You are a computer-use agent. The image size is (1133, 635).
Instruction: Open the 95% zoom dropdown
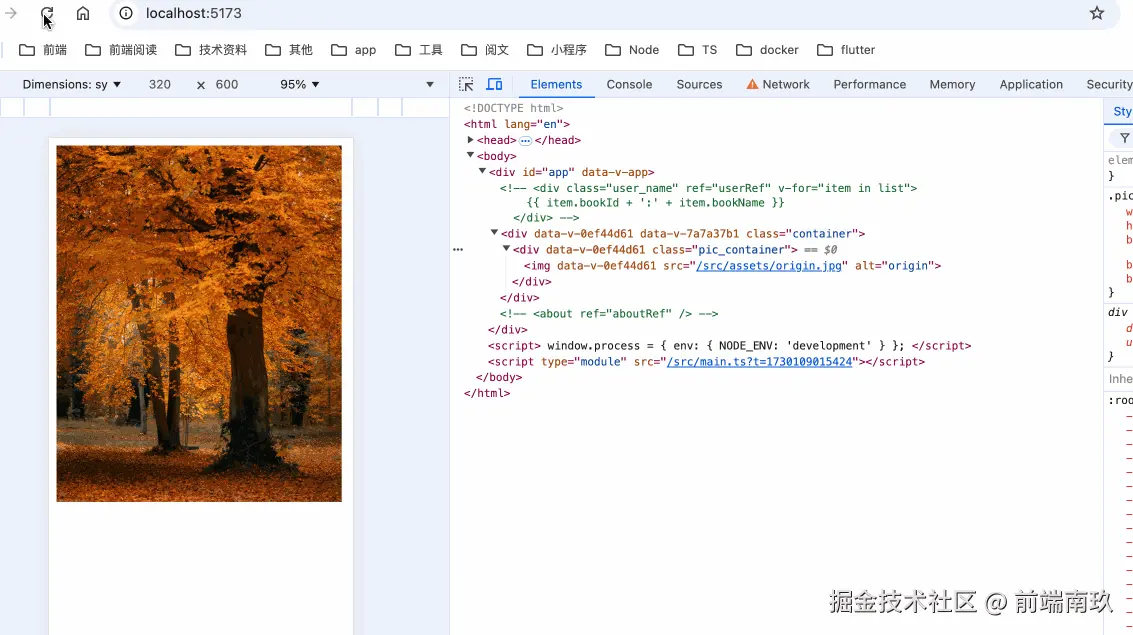click(x=299, y=85)
